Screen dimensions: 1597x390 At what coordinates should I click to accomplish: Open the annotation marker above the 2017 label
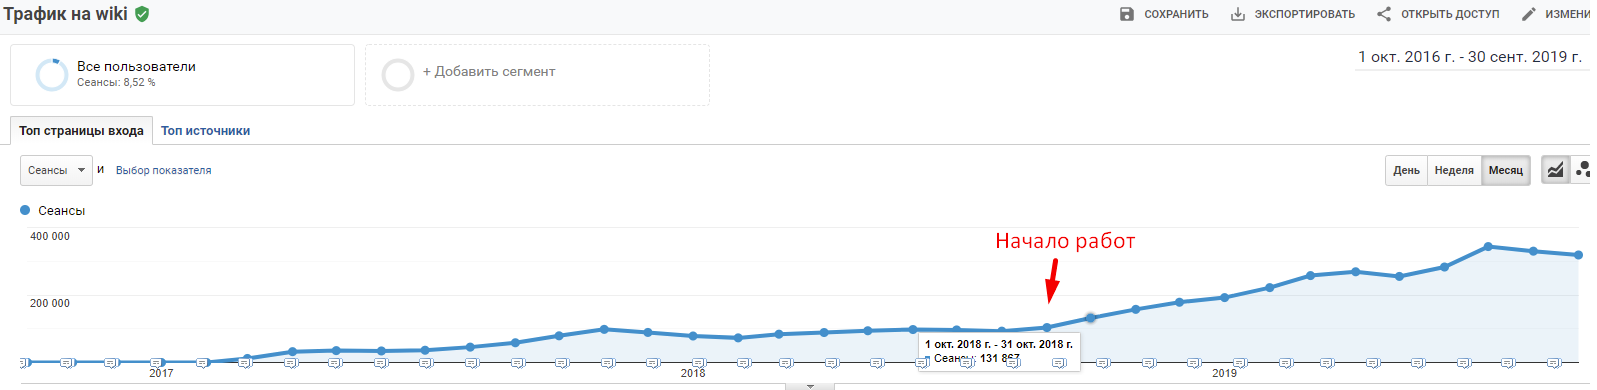tap(156, 363)
